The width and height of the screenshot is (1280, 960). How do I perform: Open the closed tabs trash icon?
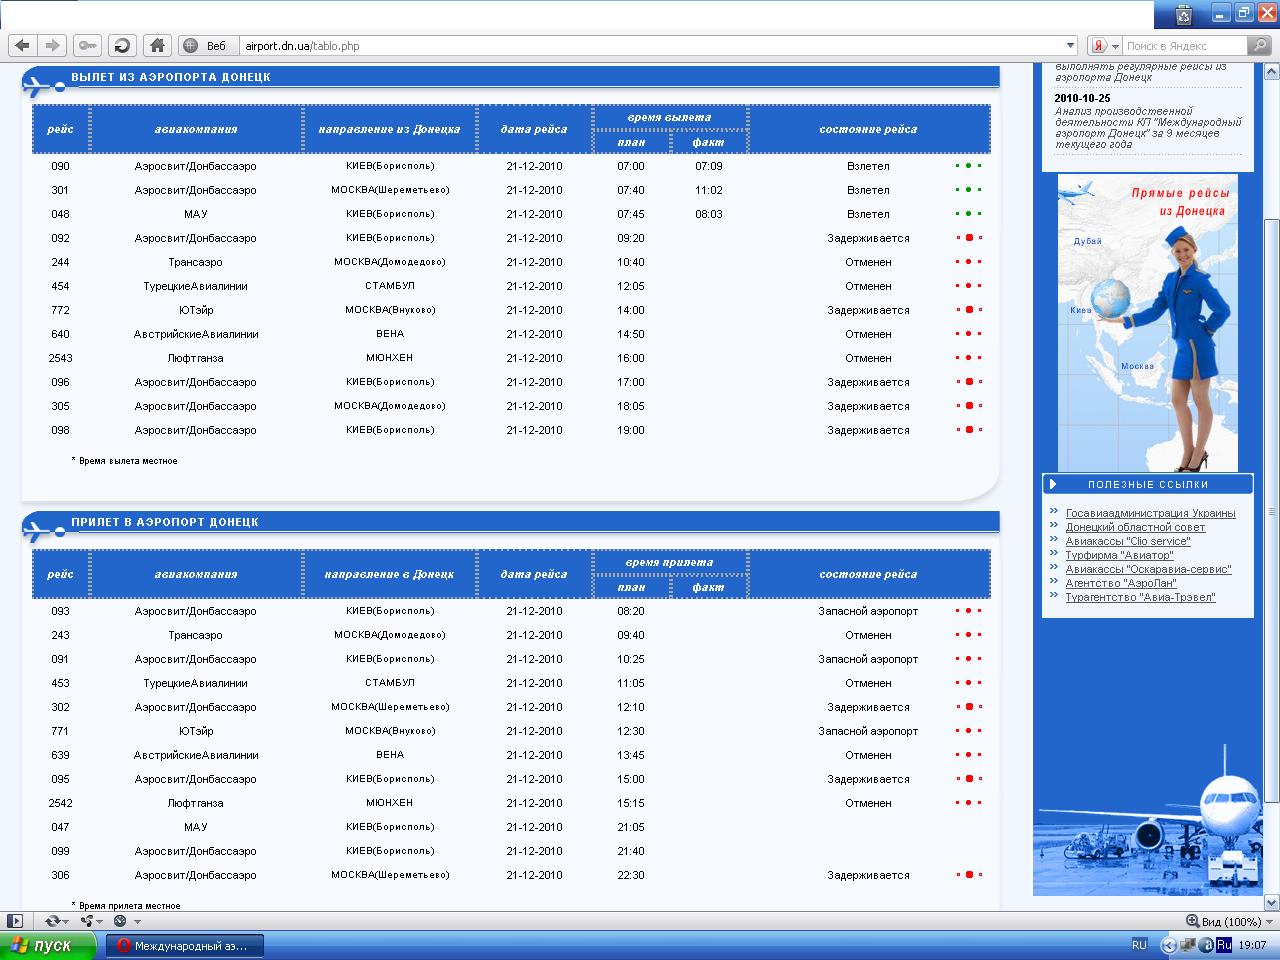[x=1184, y=14]
